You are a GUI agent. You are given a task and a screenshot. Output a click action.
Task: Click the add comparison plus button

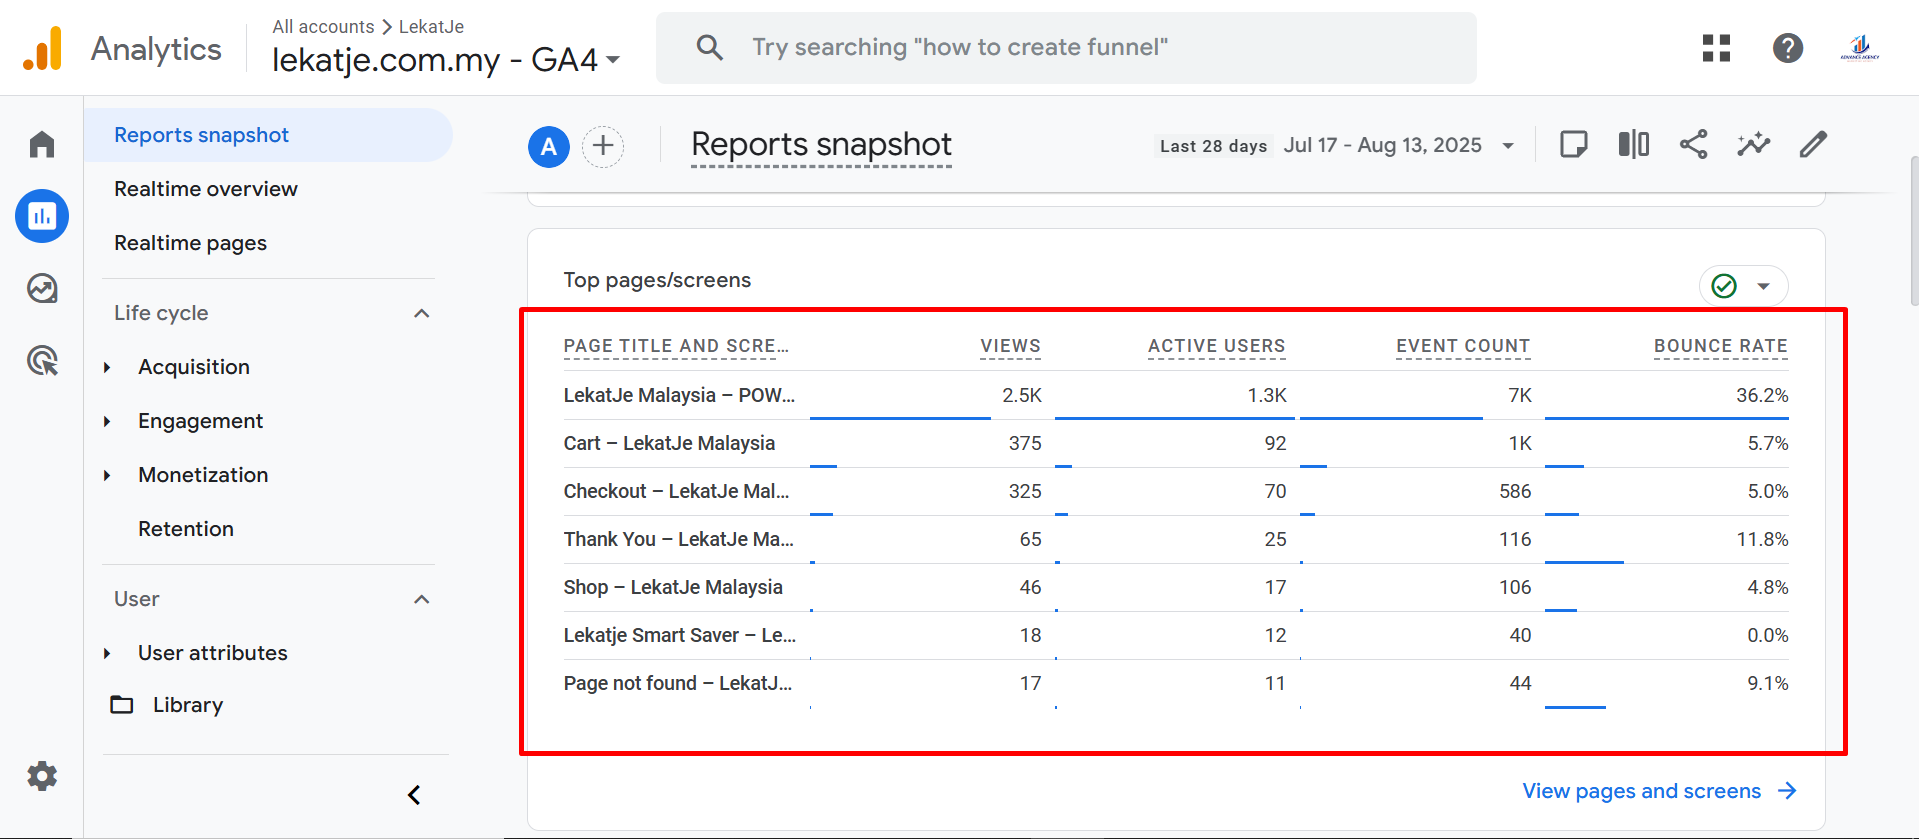603,147
